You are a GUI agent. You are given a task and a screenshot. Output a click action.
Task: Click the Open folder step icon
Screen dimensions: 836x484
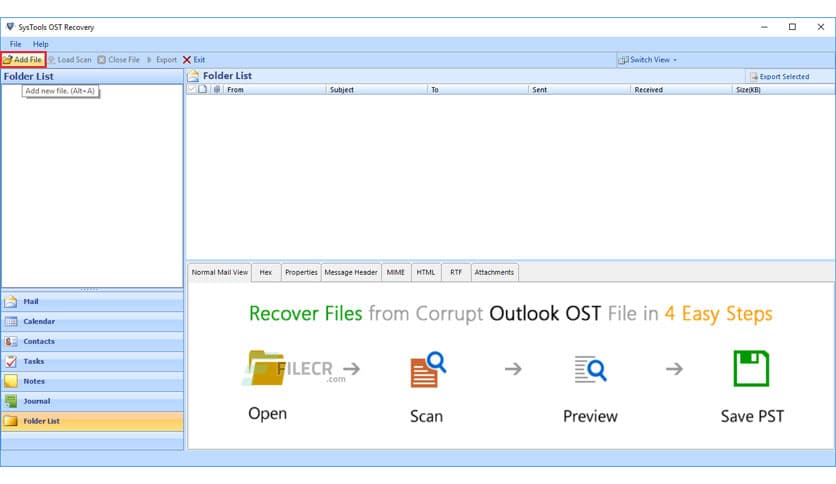[x=266, y=368]
